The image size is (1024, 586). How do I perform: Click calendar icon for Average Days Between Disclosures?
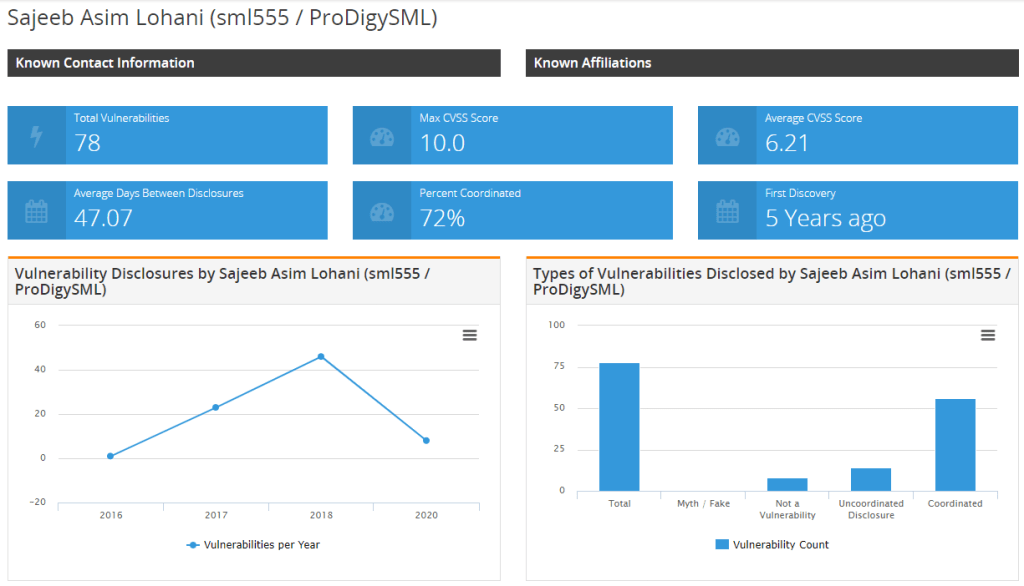point(37,211)
